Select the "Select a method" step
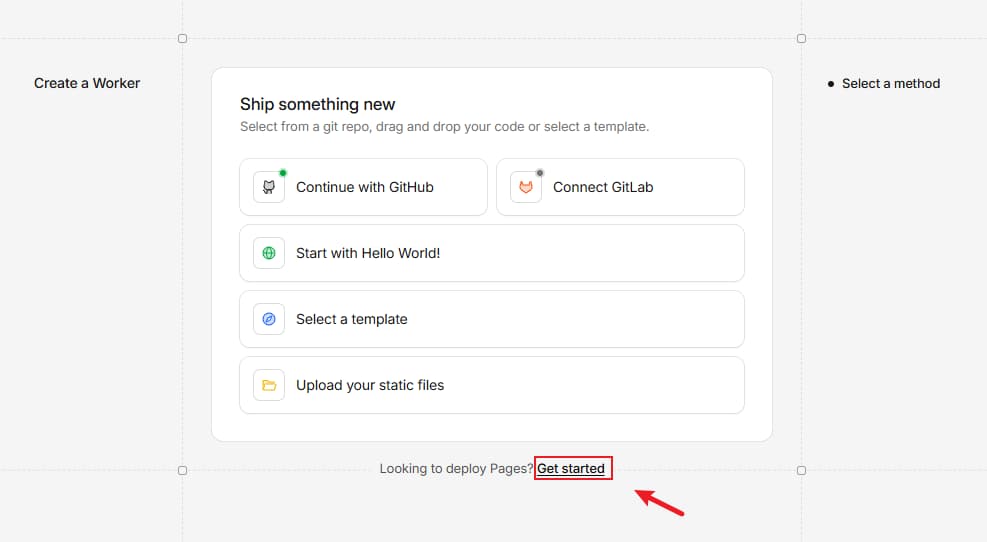Screen dimensions: 987x542 click(891, 84)
